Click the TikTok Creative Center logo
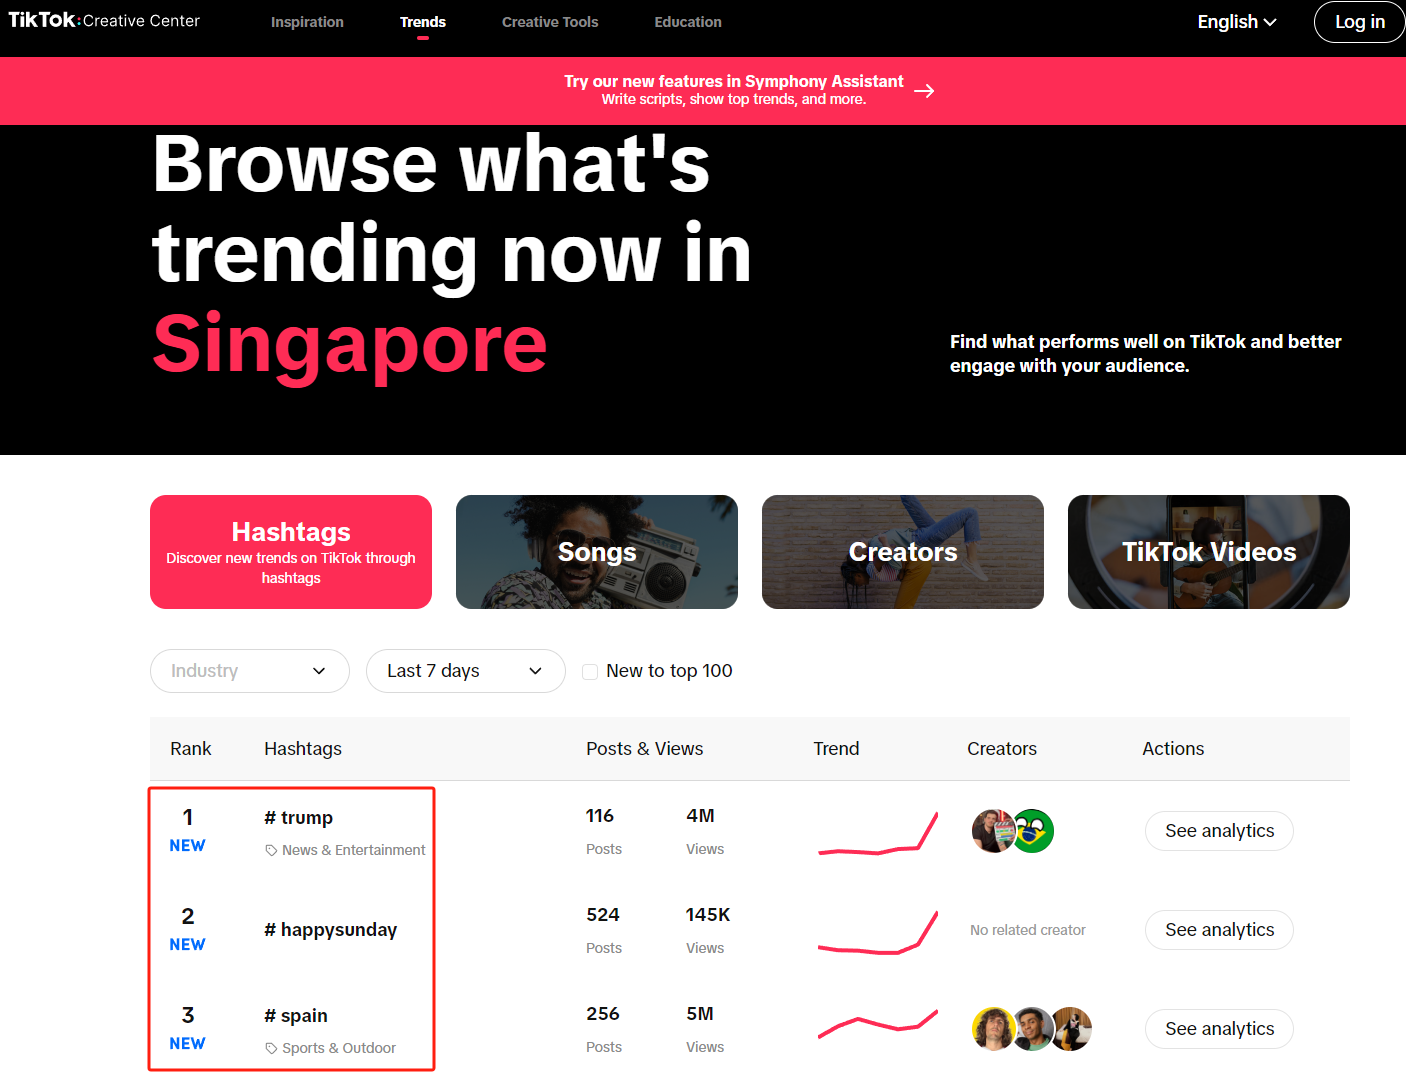The image size is (1406, 1092). pos(104,21)
